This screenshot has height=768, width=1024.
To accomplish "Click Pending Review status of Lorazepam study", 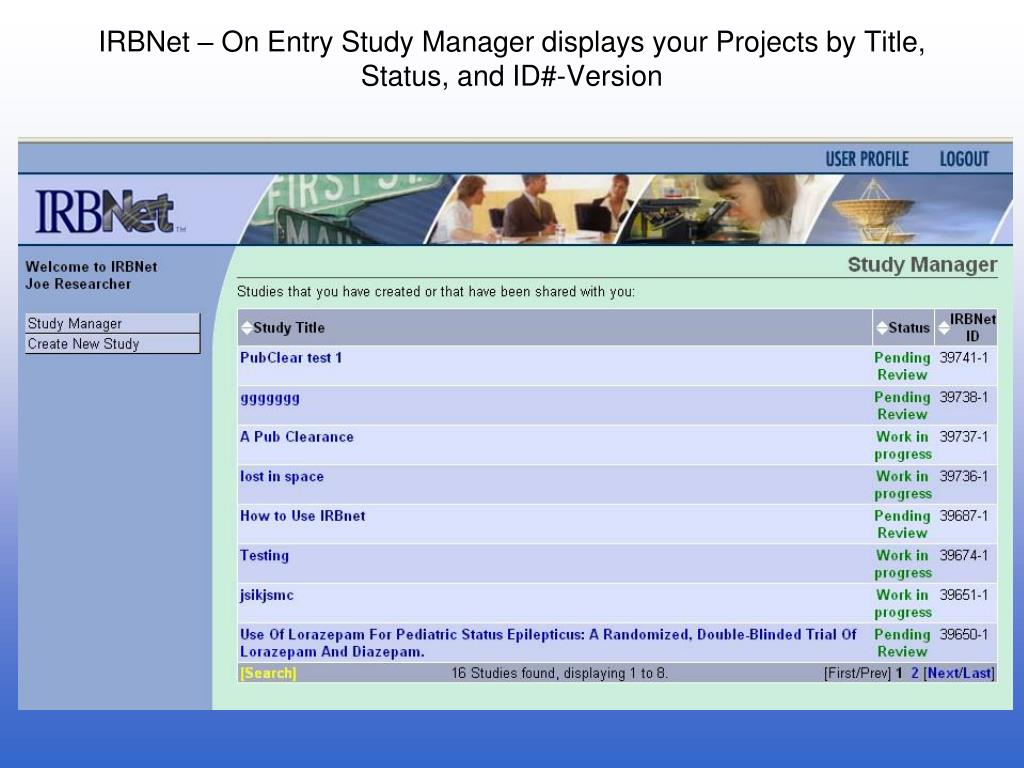I will (x=902, y=643).
